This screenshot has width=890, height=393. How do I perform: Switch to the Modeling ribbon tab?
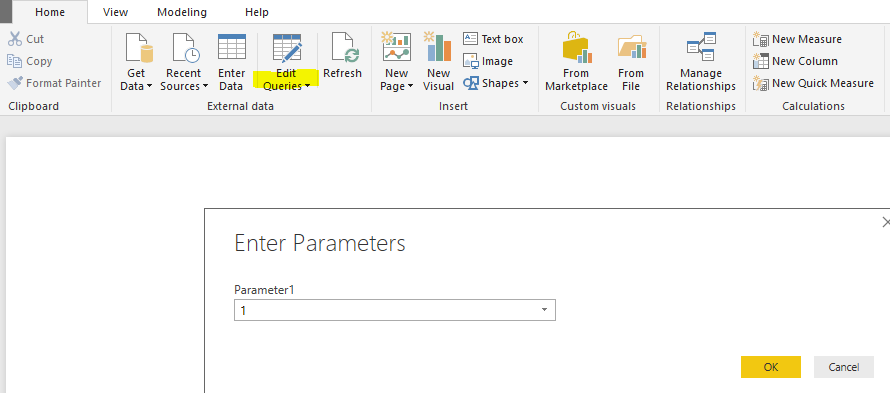[182, 12]
